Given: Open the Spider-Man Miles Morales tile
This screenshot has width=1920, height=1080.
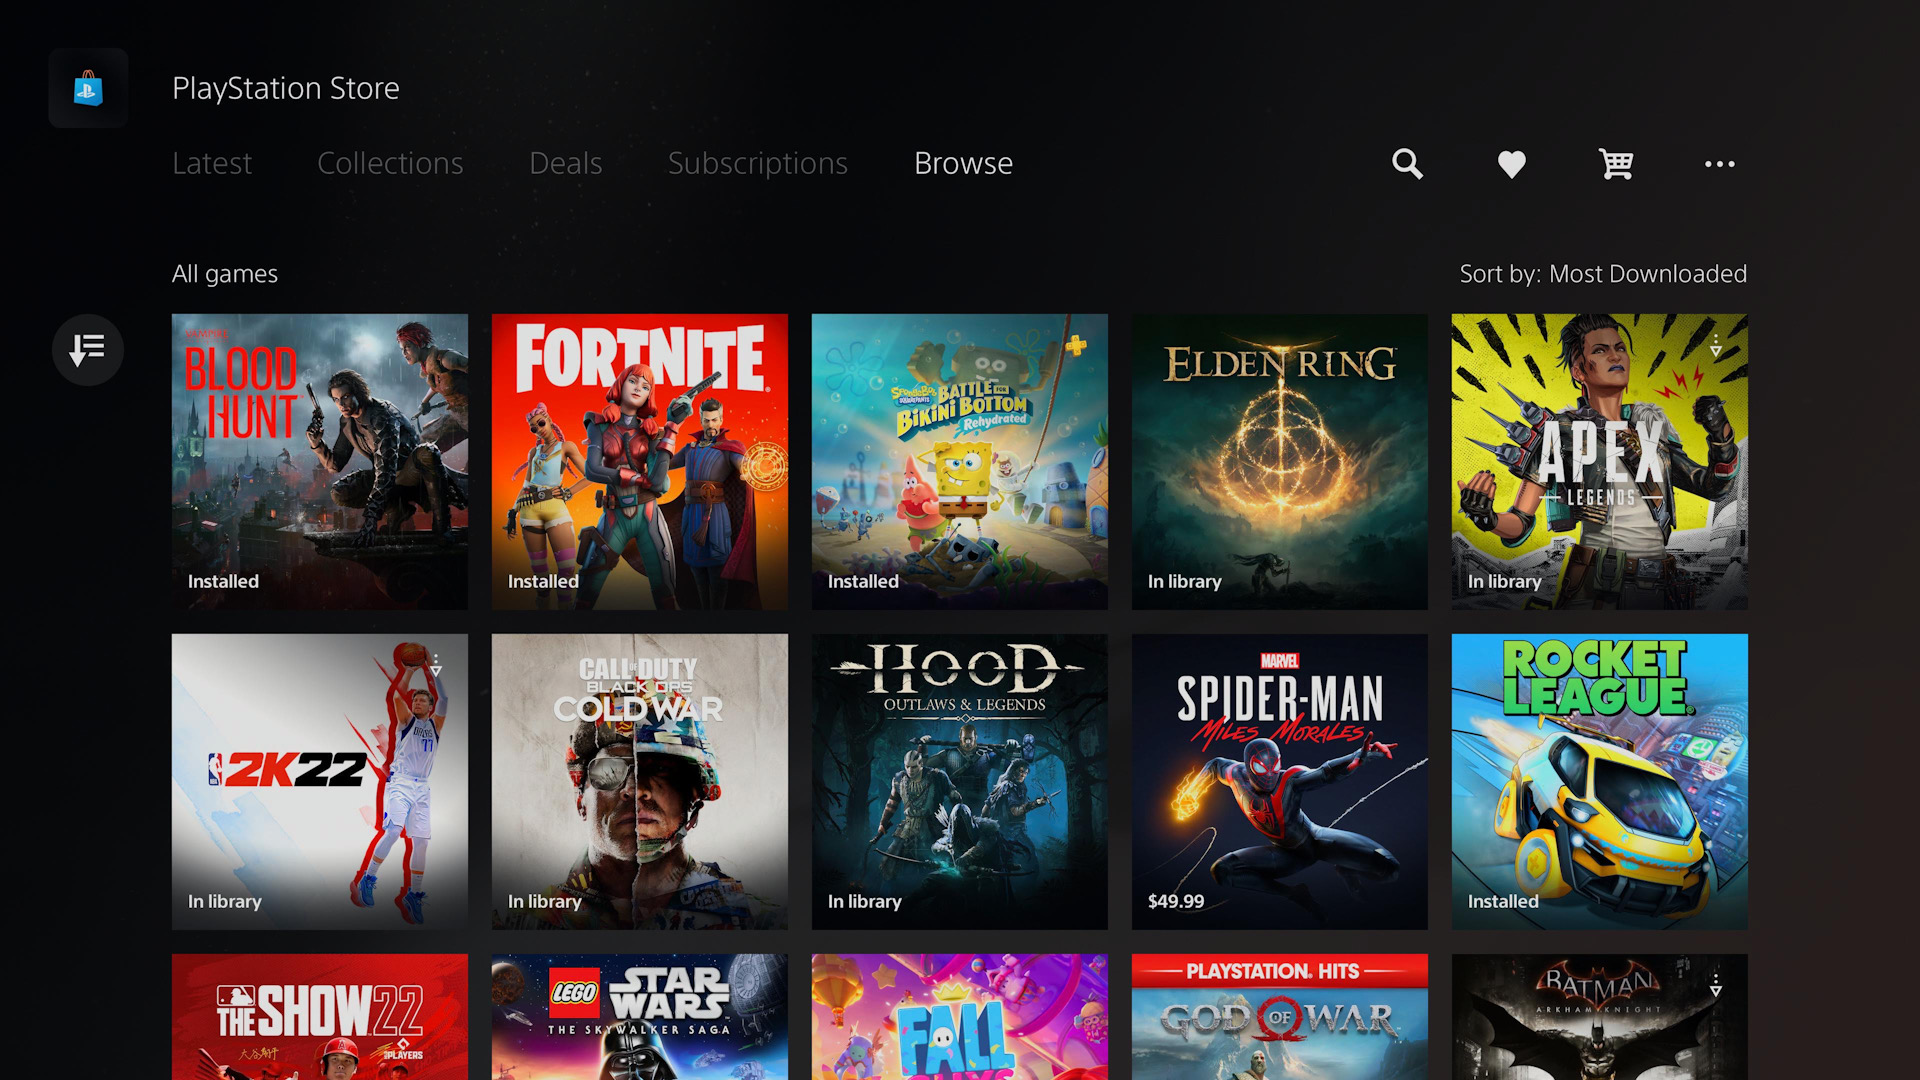Looking at the screenshot, I should [1280, 782].
